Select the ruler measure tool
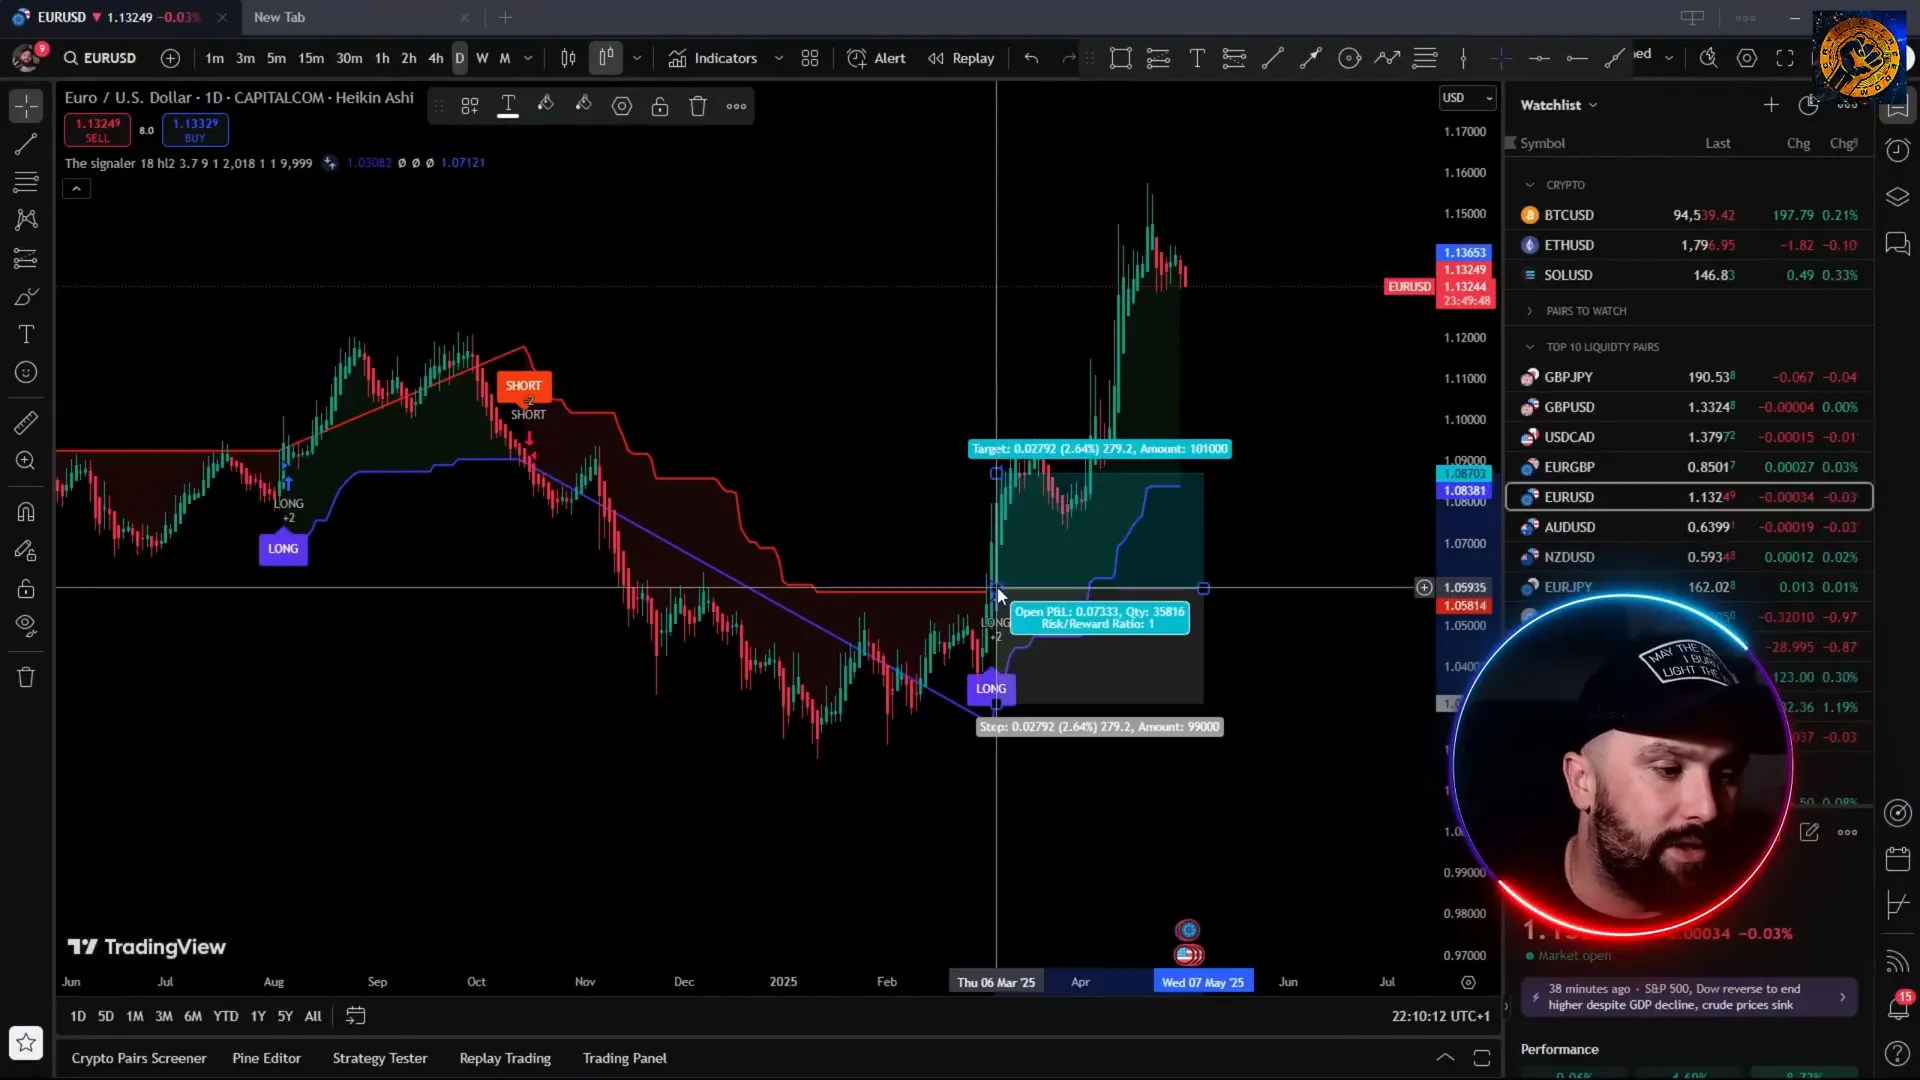Viewport: 1920px width, 1080px height. [x=26, y=423]
